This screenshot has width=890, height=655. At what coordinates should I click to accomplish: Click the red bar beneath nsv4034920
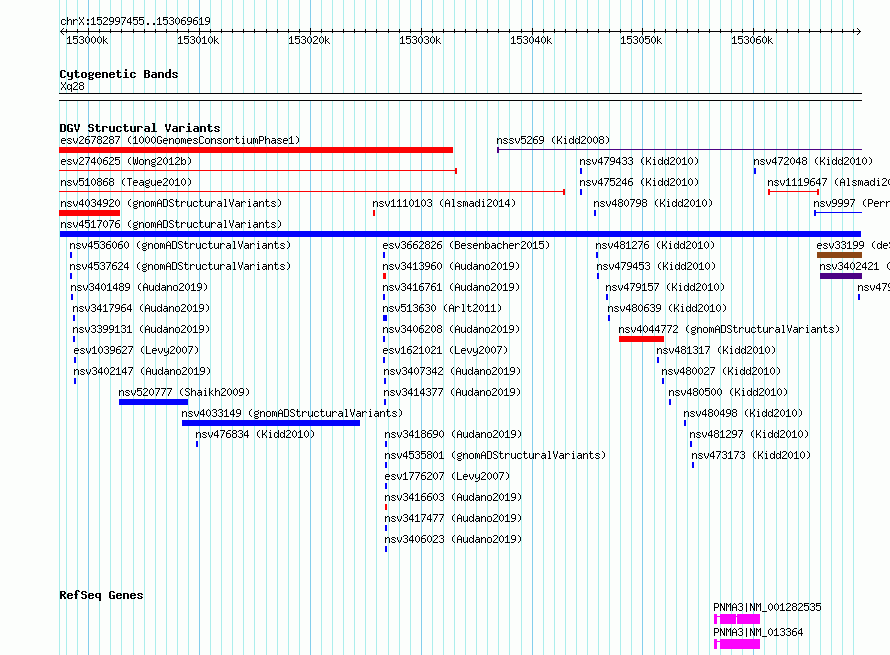[89, 213]
